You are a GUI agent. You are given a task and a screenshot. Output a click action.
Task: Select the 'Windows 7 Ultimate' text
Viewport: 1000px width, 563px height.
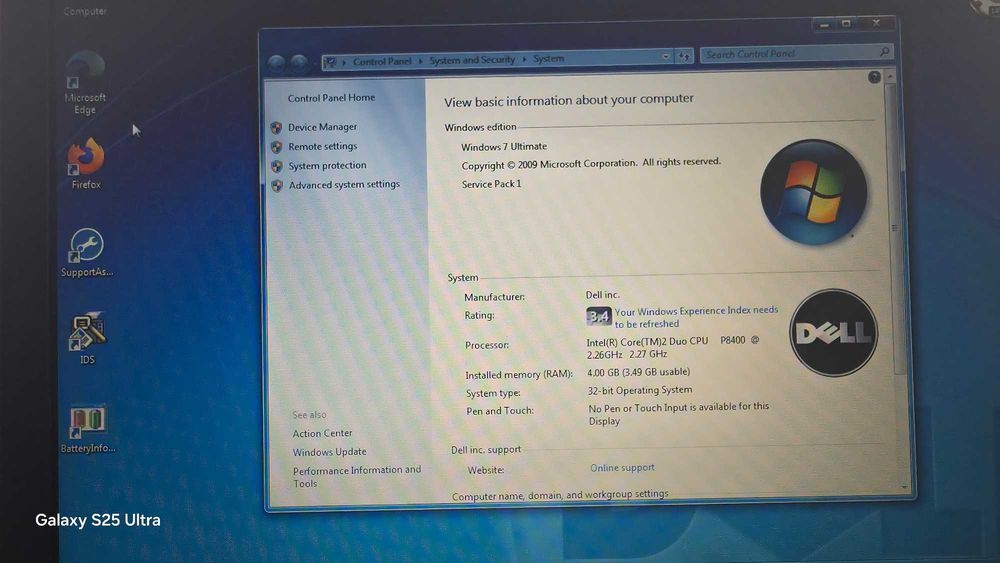504,147
